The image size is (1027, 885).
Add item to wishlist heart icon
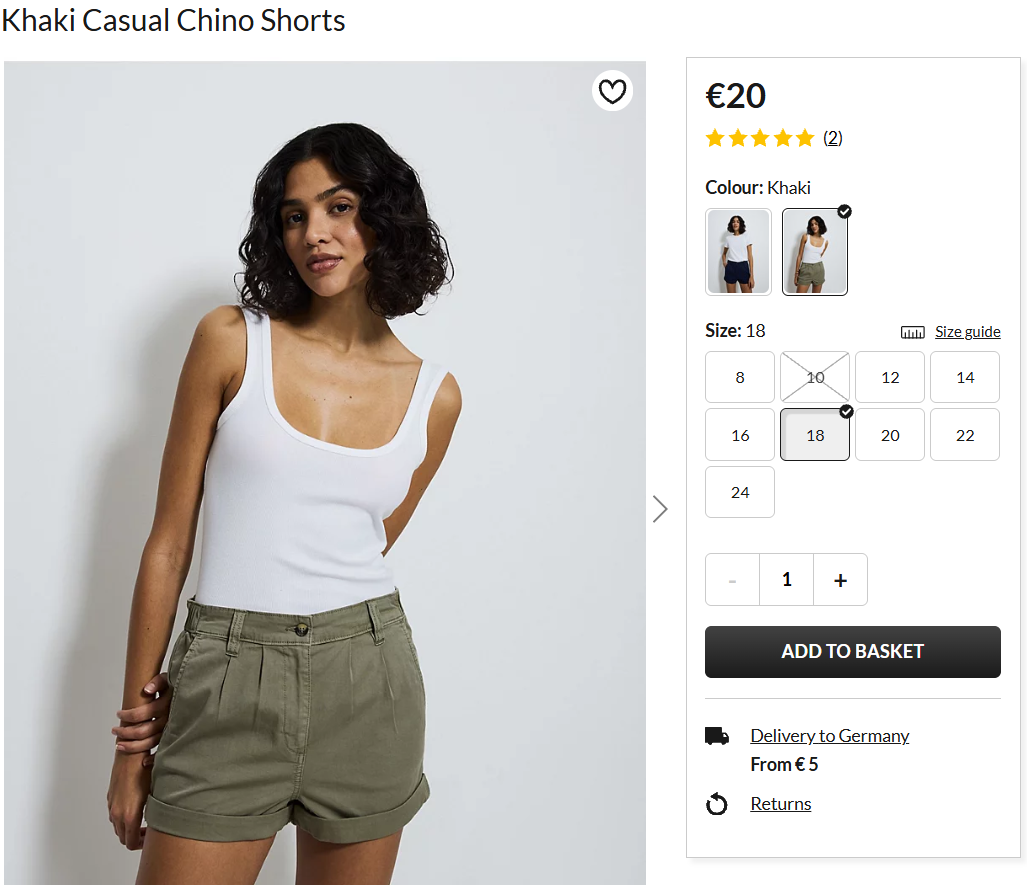(x=612, y=92)
